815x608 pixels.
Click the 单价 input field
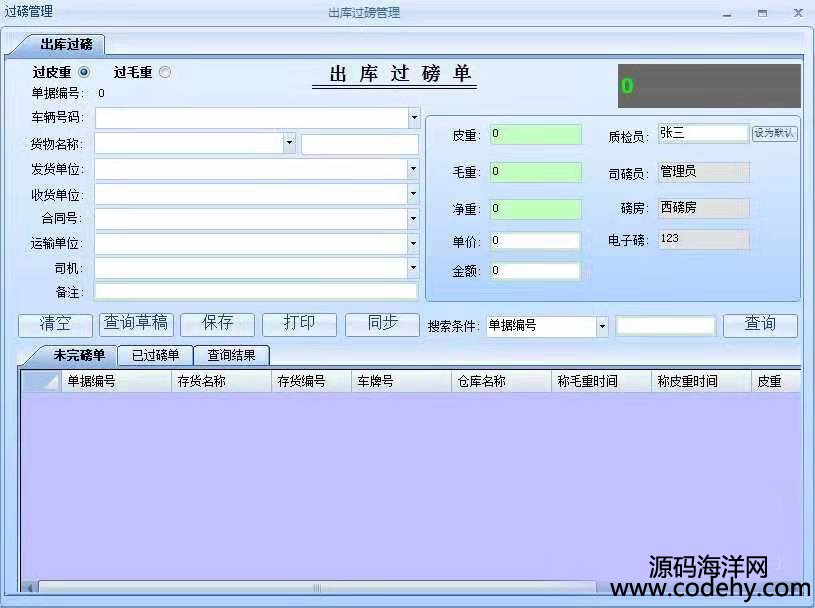coord(535,241)
